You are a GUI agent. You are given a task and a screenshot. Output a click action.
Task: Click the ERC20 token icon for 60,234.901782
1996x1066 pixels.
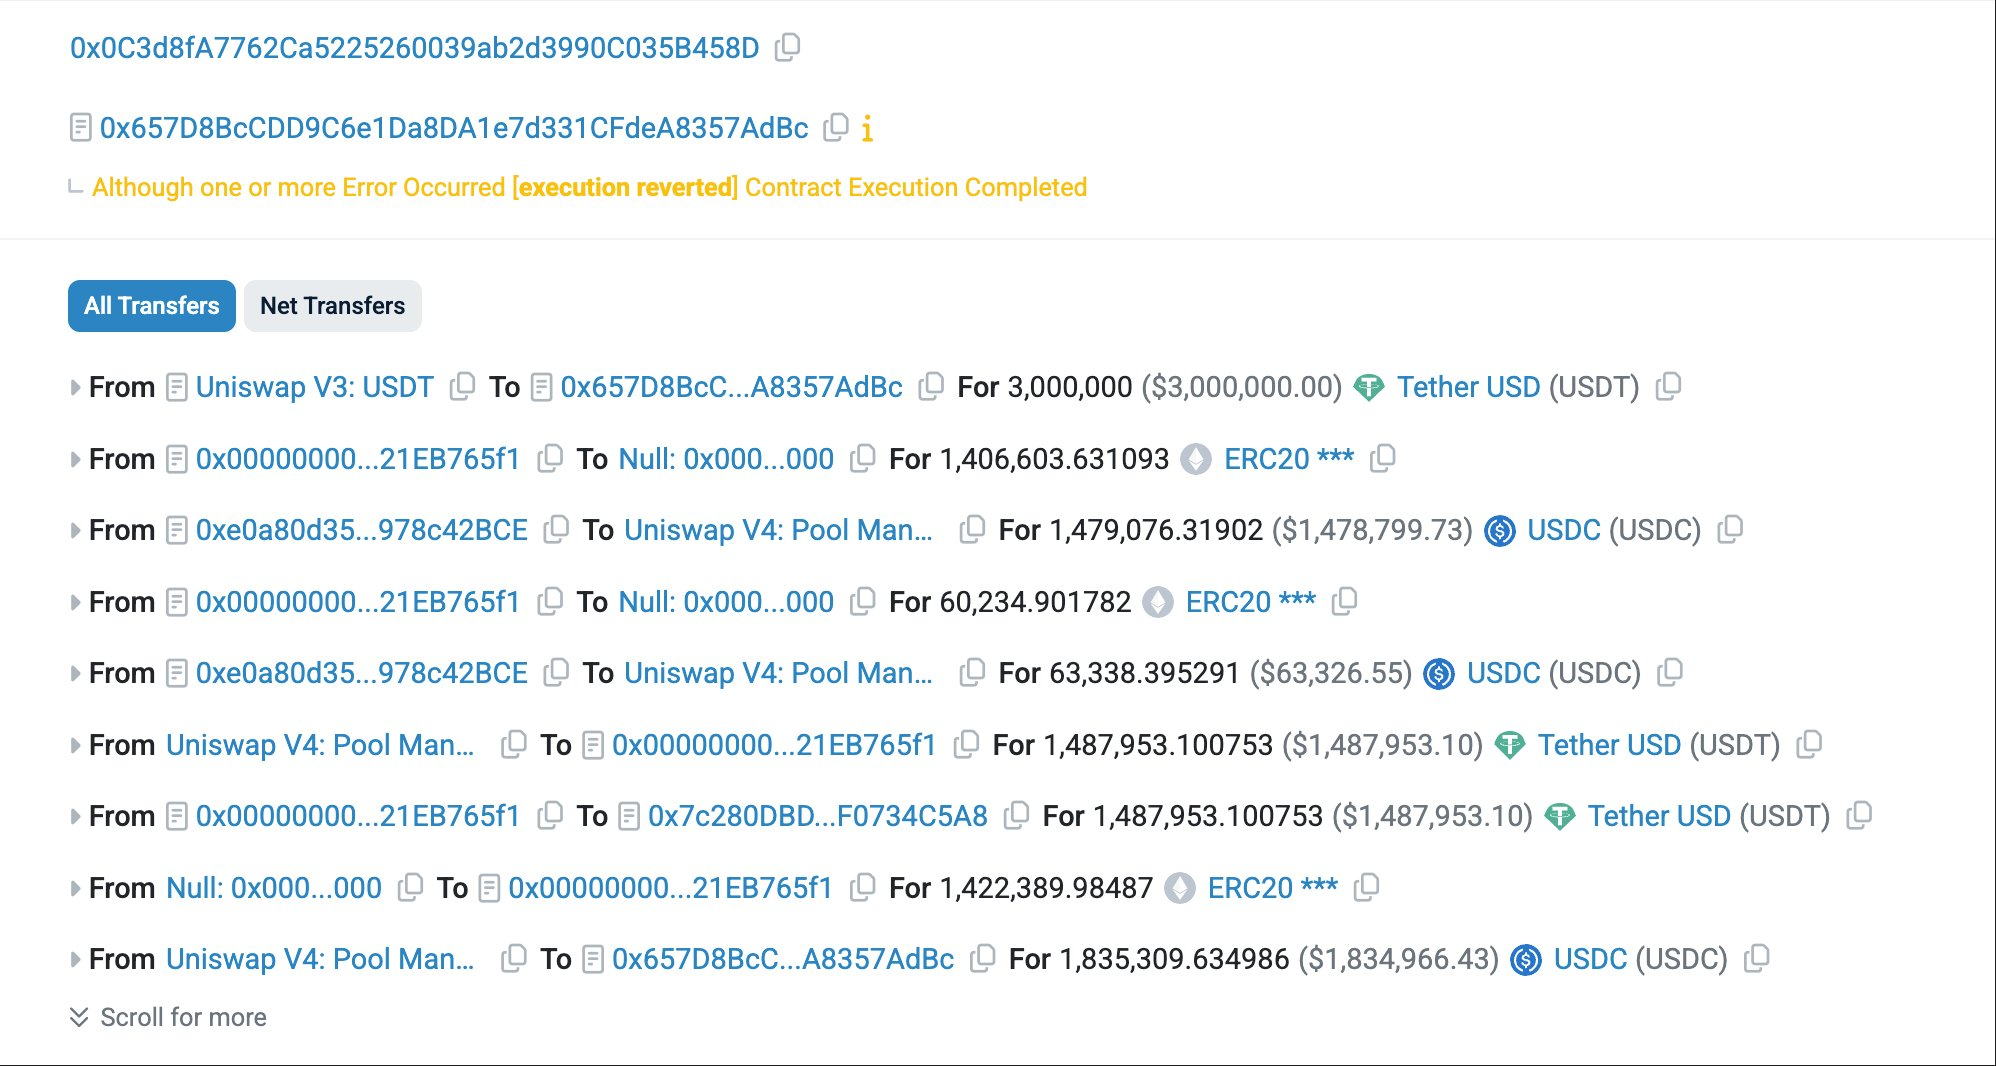(x=1158, y=602)
